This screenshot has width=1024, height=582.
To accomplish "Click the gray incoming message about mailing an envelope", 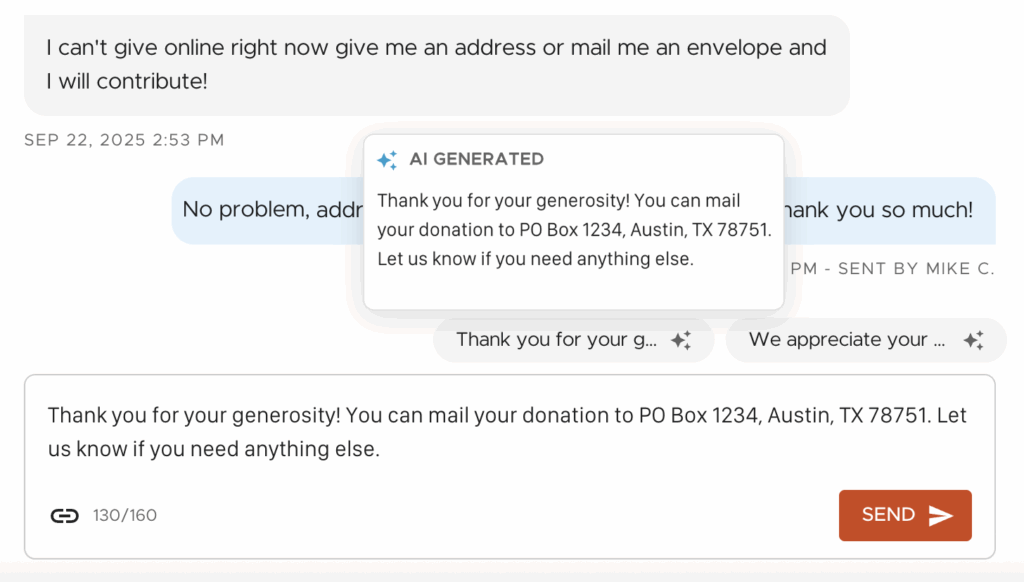I will 436,64.
